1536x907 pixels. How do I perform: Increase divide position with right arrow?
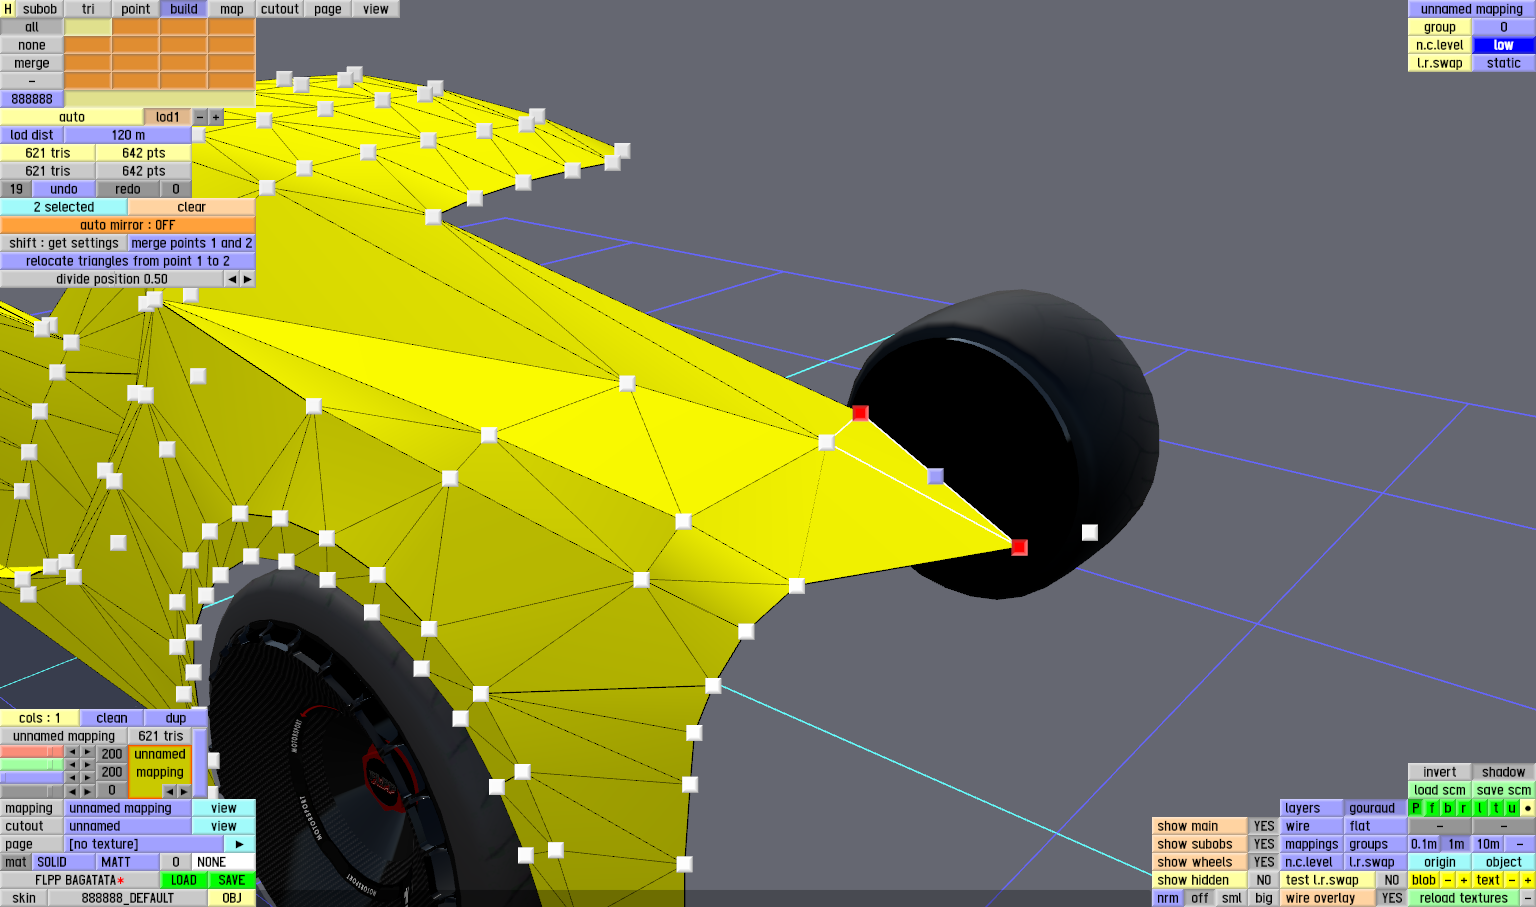(248, 279)
